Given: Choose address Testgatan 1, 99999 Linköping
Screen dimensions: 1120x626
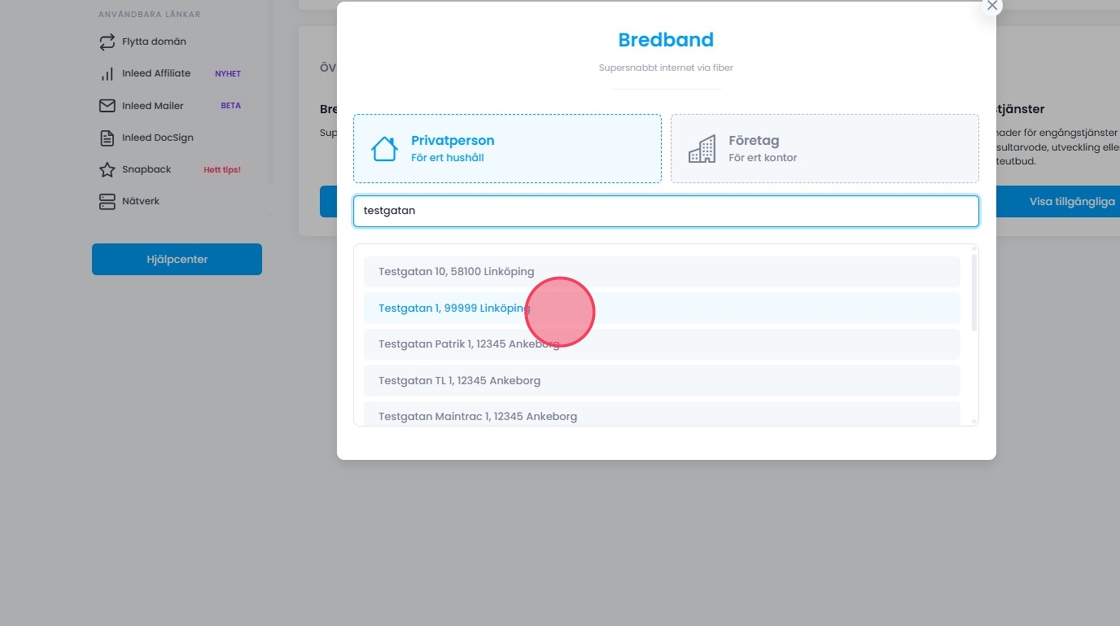Looking at the screenshot, I should pos(454,308).
